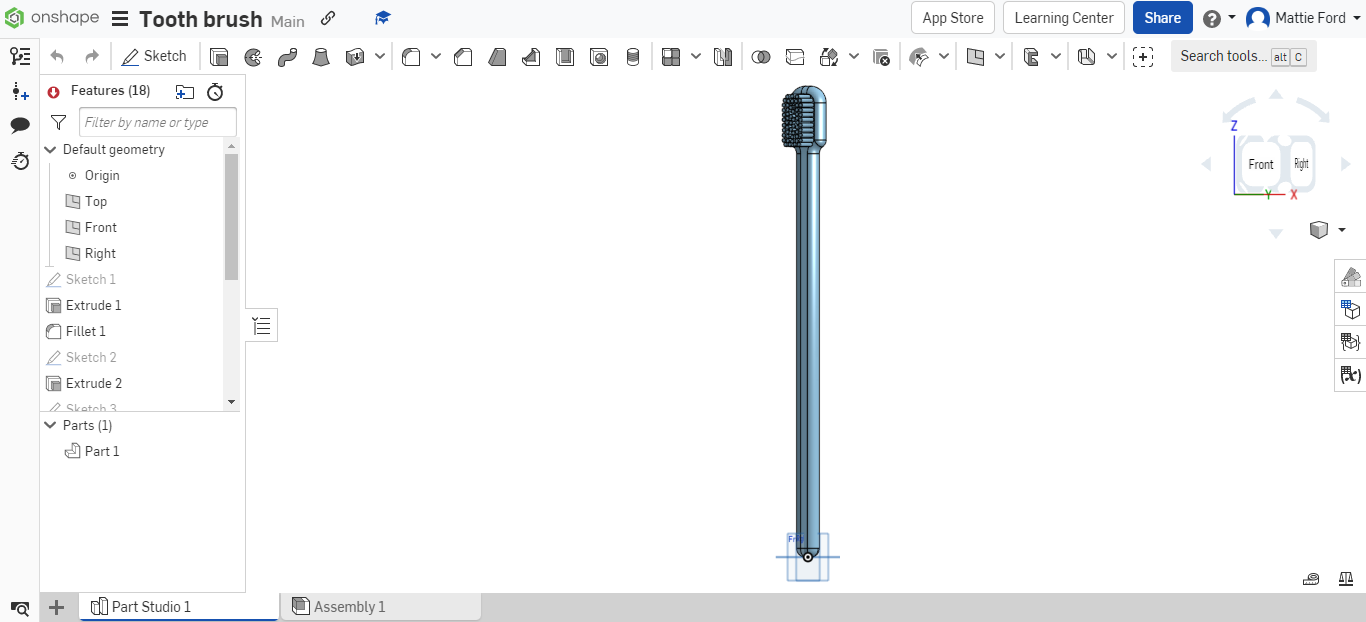
Task: Open the Sweep tool
Action: pos(287,56)
